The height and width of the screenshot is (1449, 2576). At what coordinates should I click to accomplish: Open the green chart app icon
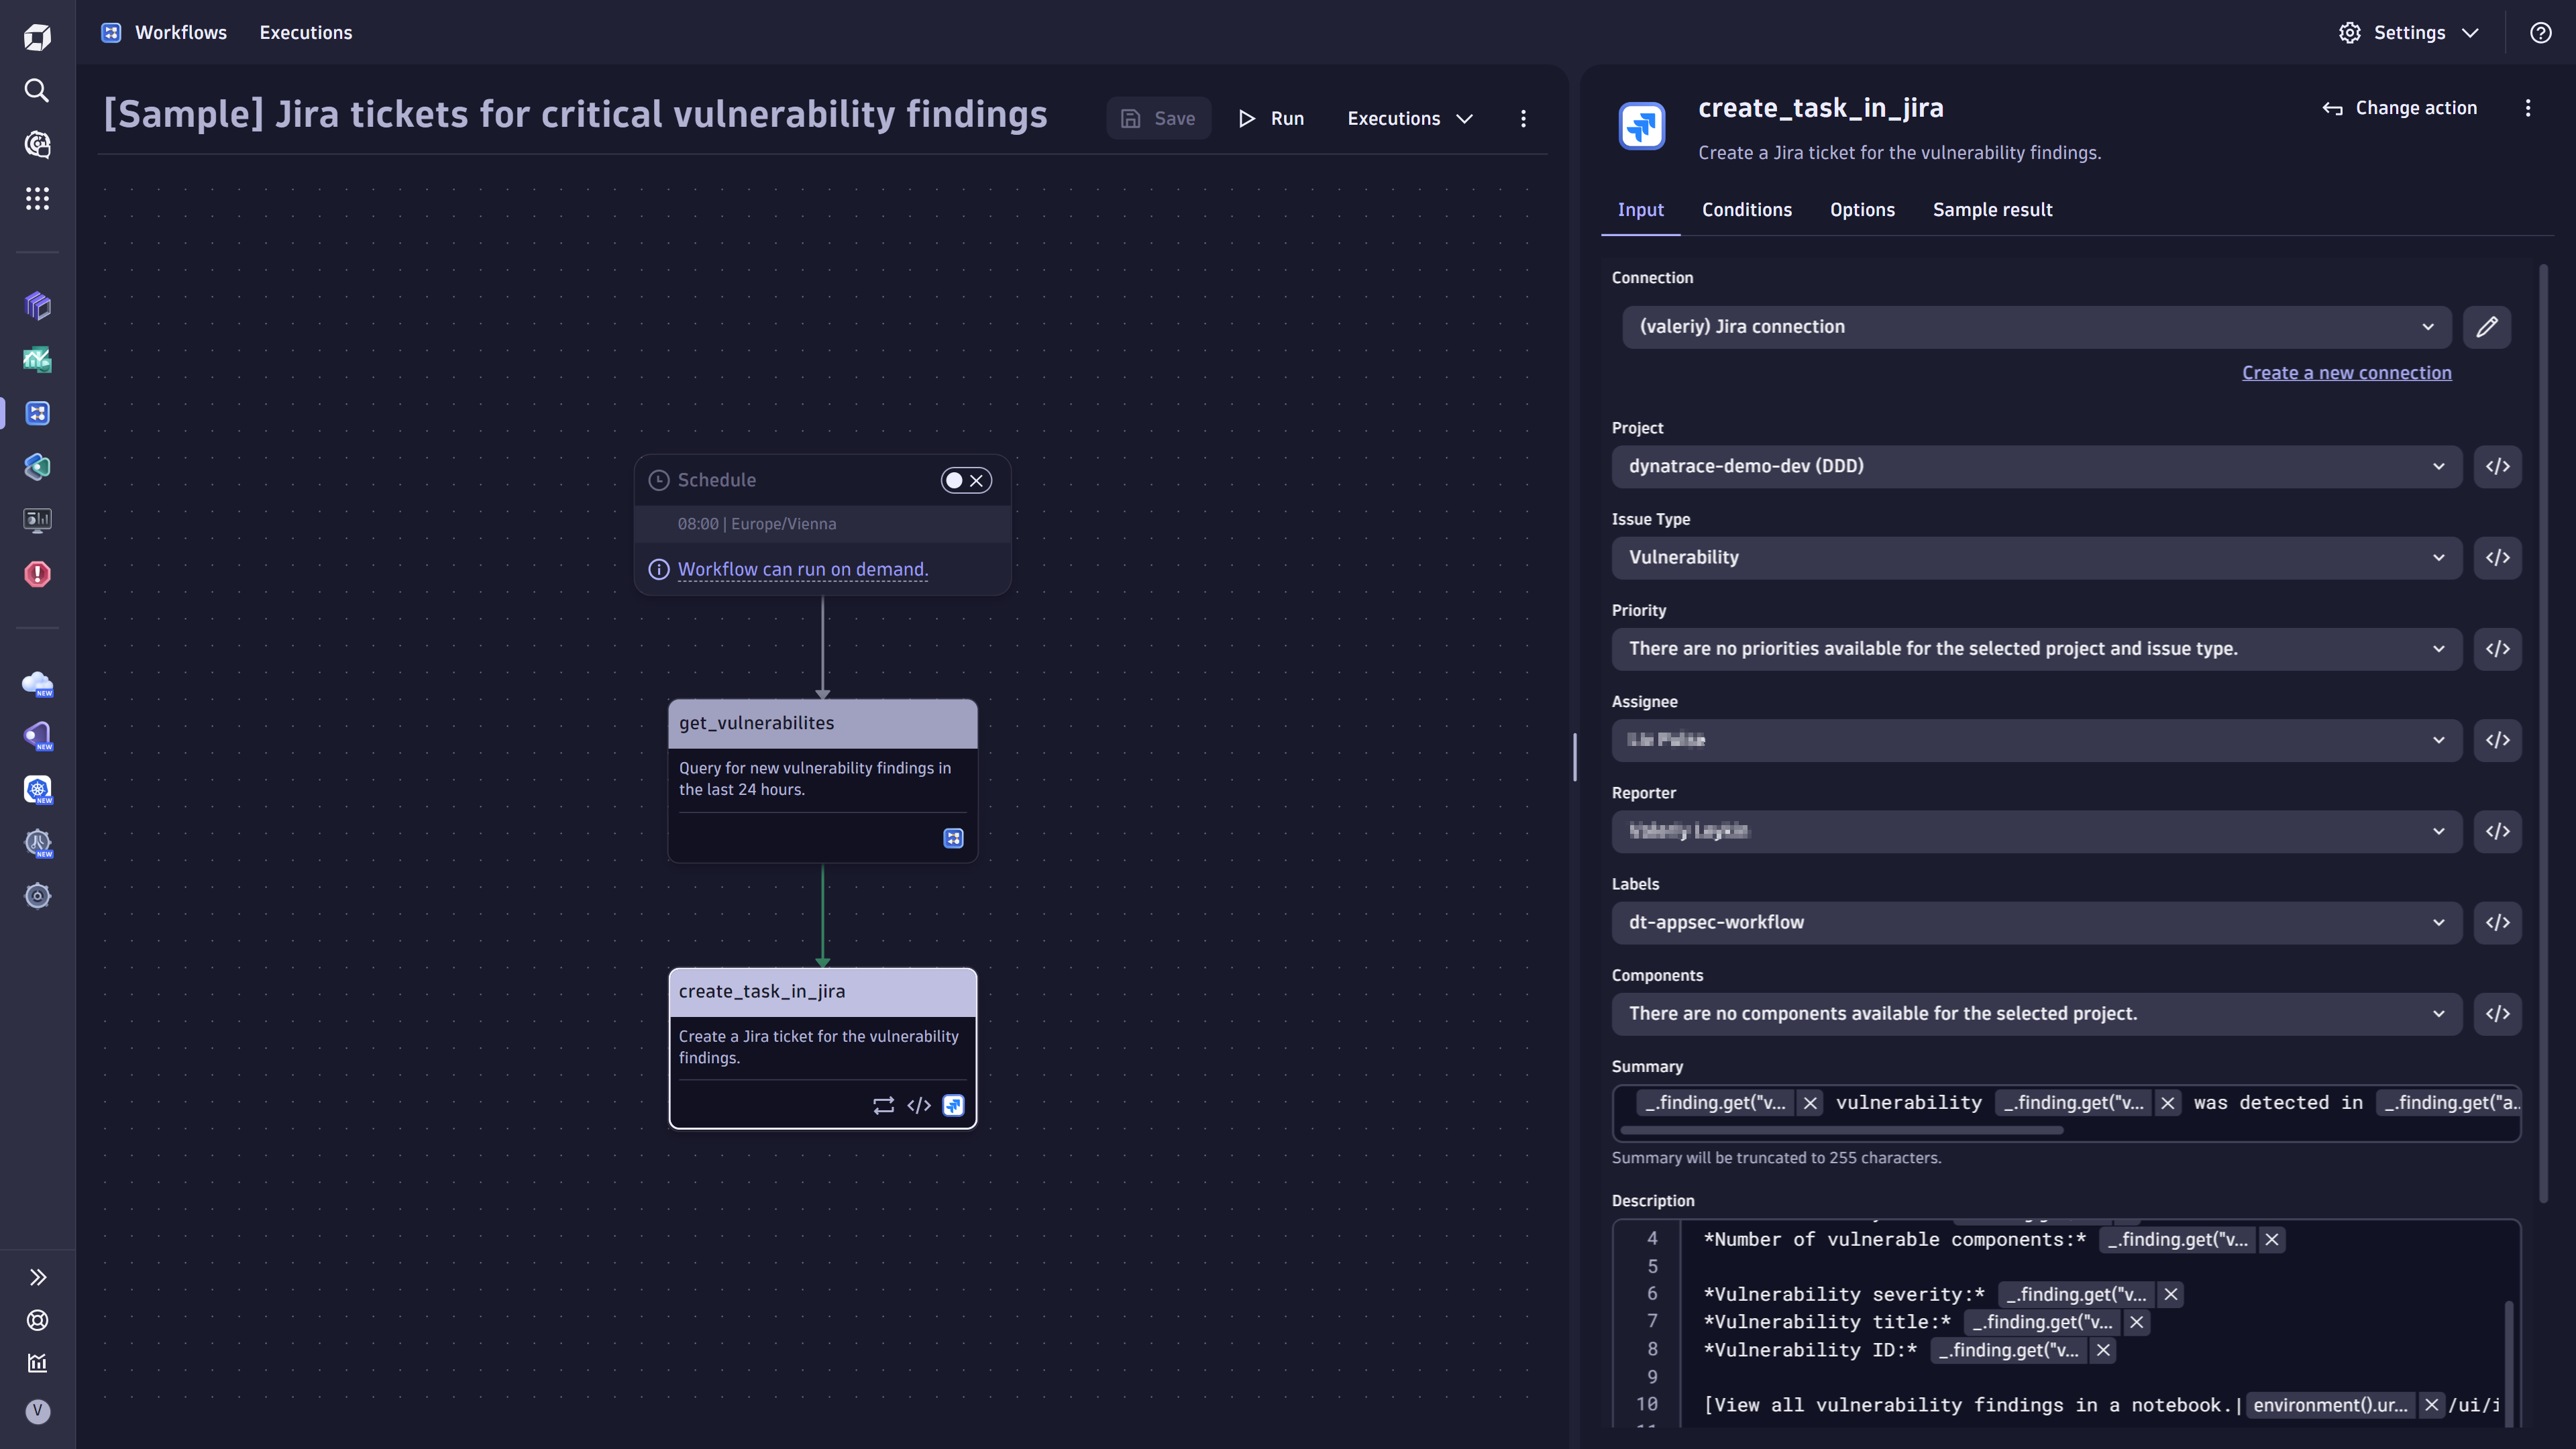tap(37, 359)
